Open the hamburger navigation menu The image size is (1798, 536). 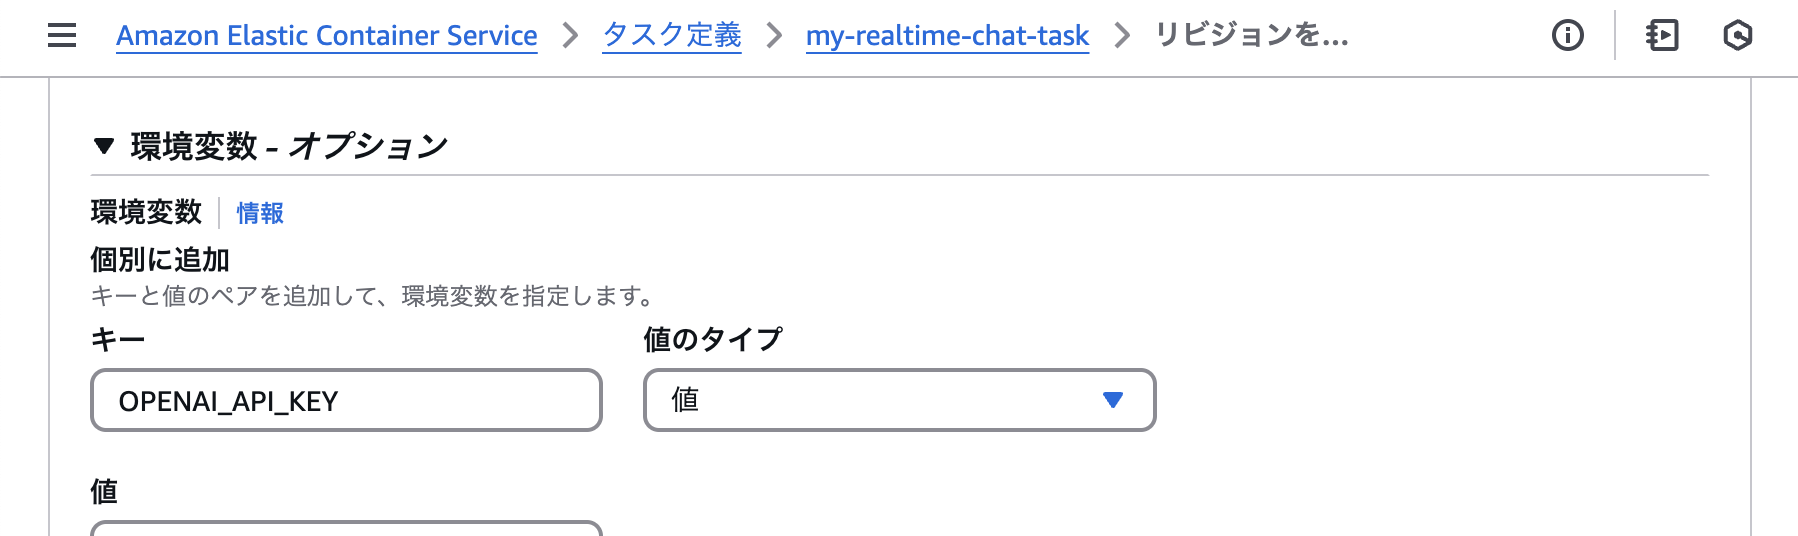click(x=62, y=36)
